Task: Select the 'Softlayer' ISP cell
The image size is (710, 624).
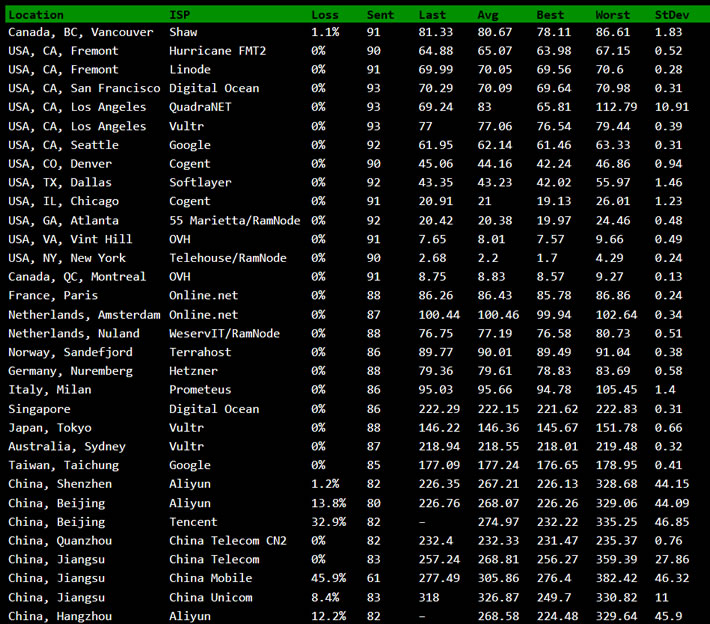Action: tap(200, 182)
